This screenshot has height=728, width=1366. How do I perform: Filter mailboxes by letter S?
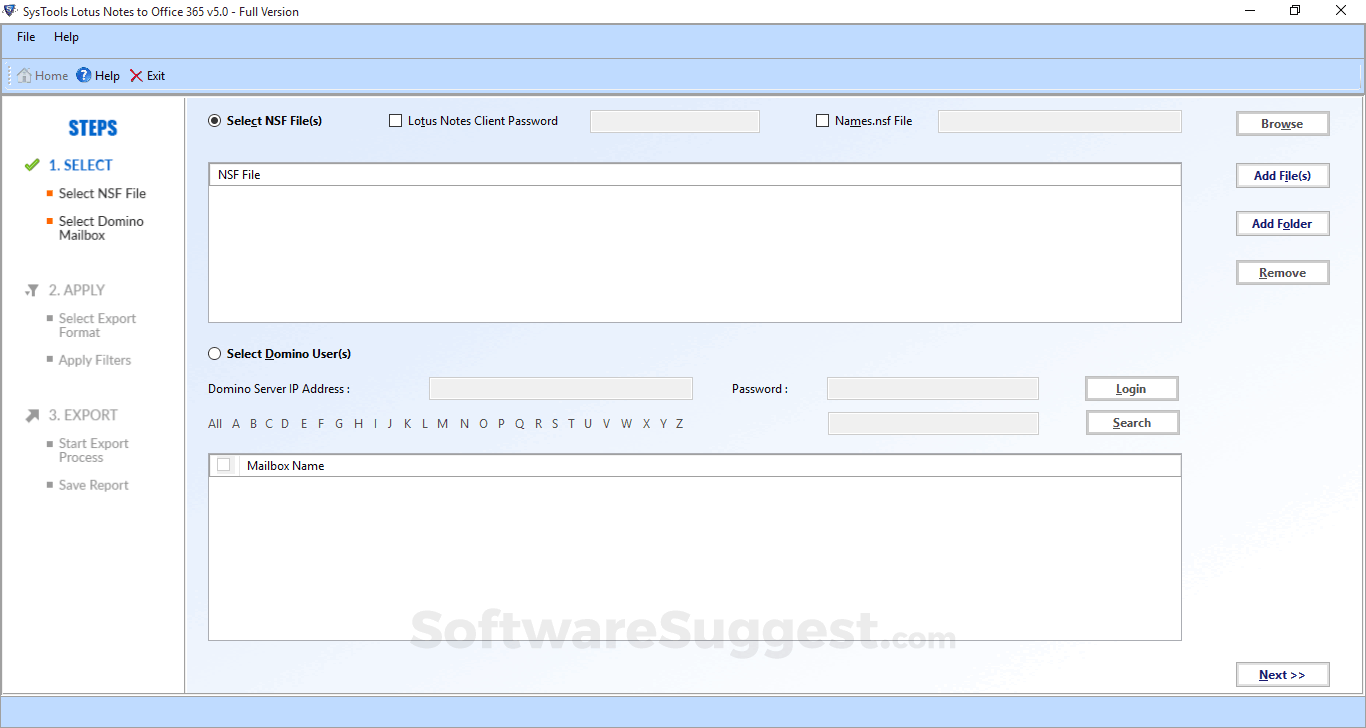(555, 423)
